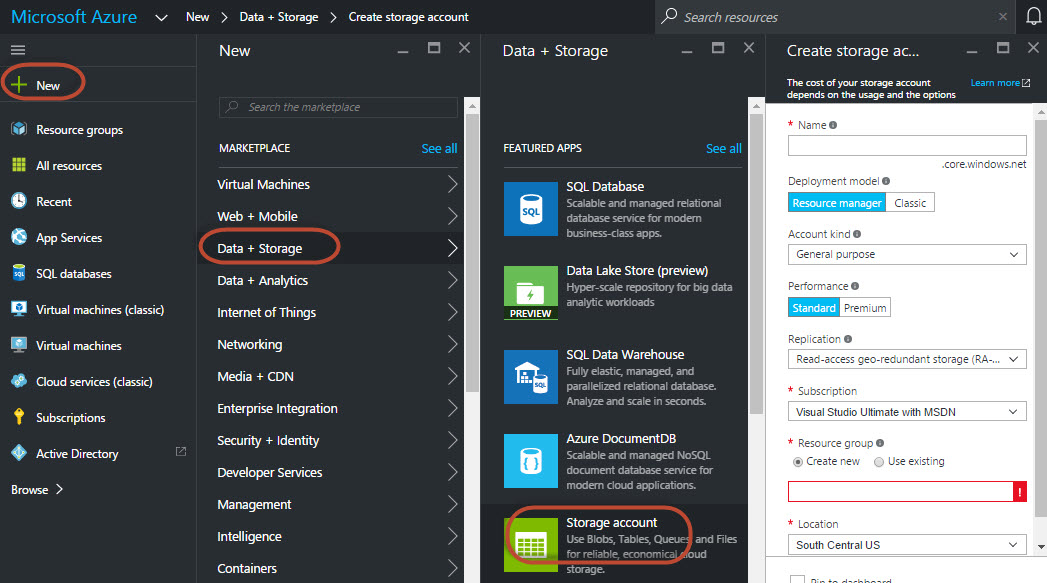Click the Subscriptions key icon in sidebar
Image resolution: width=1047 pixels, height=583 pixels.
[x=18, y=418]
